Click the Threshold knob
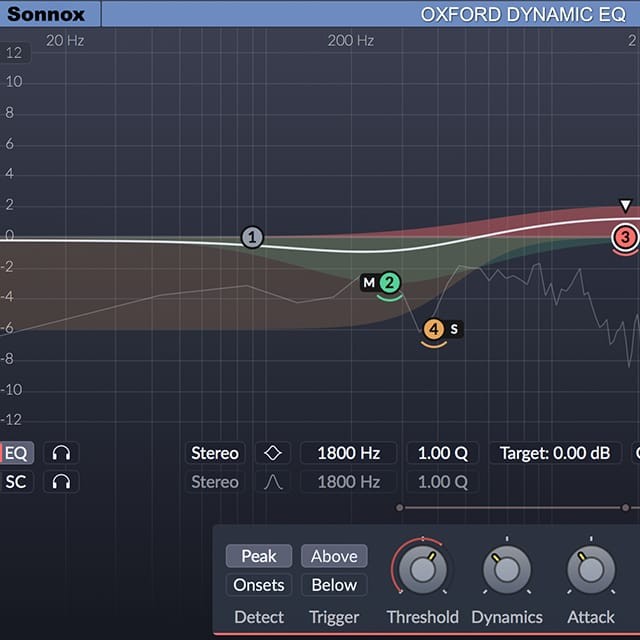 coord(422,571)
